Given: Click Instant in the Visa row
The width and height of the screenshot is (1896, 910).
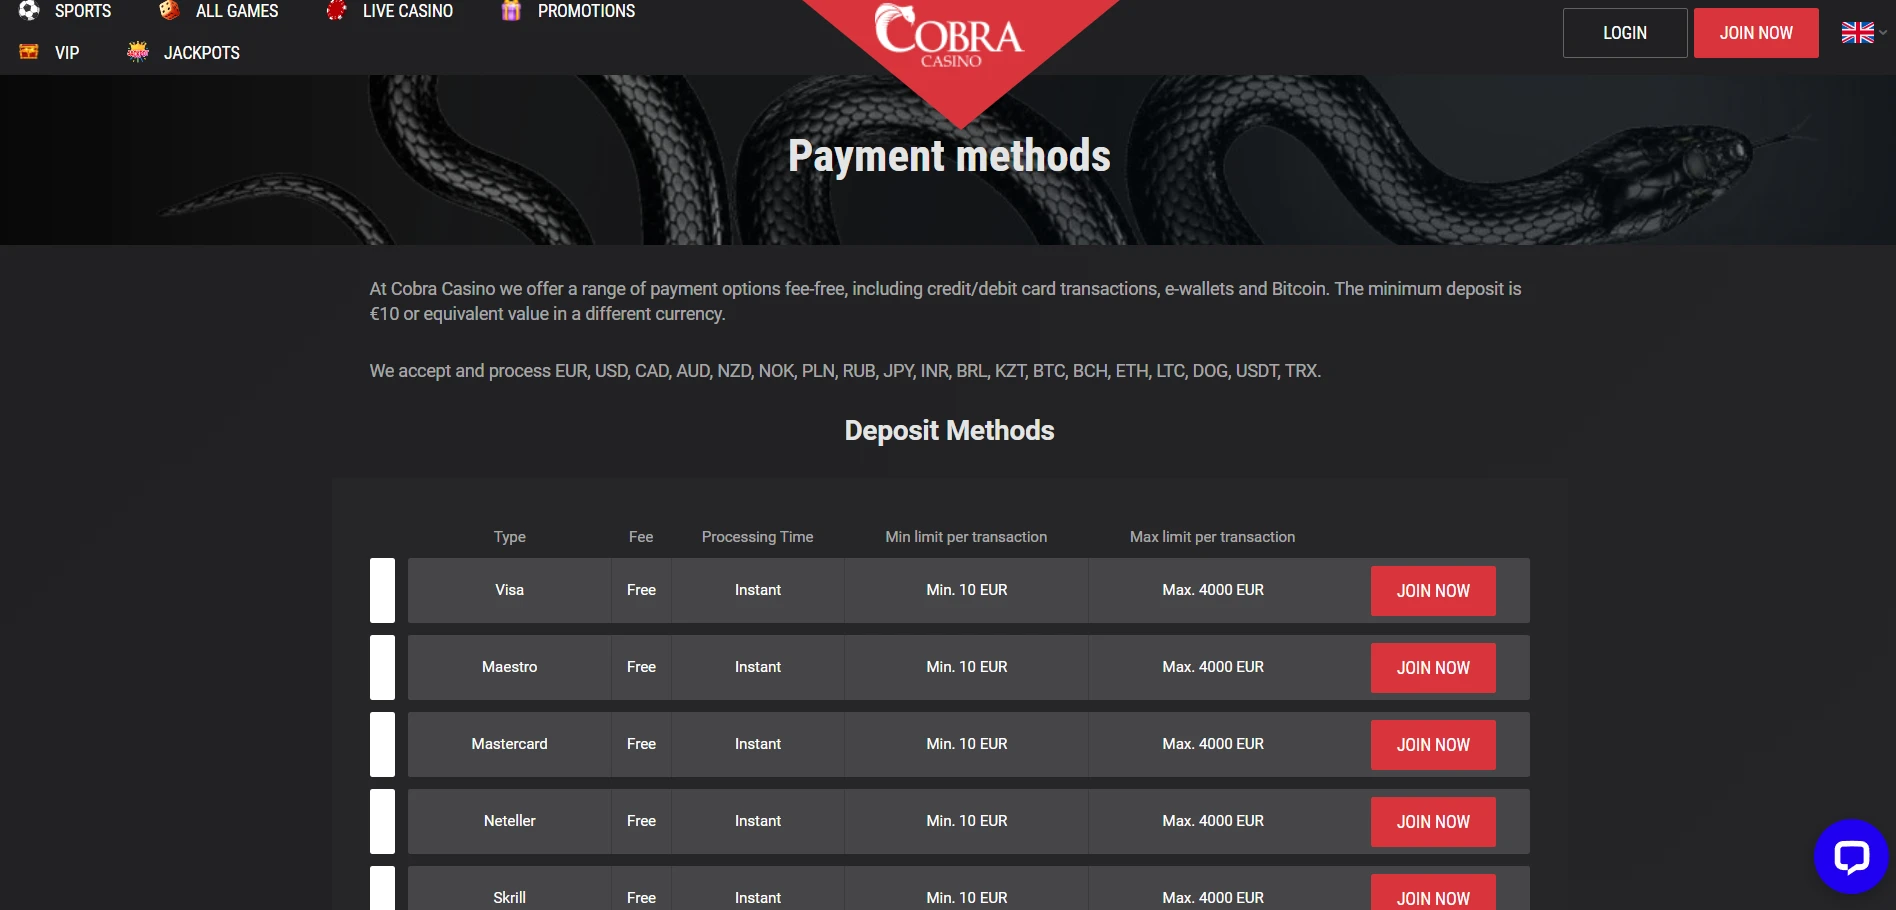Looking at the screenshot, I should [x=758, y=590].
